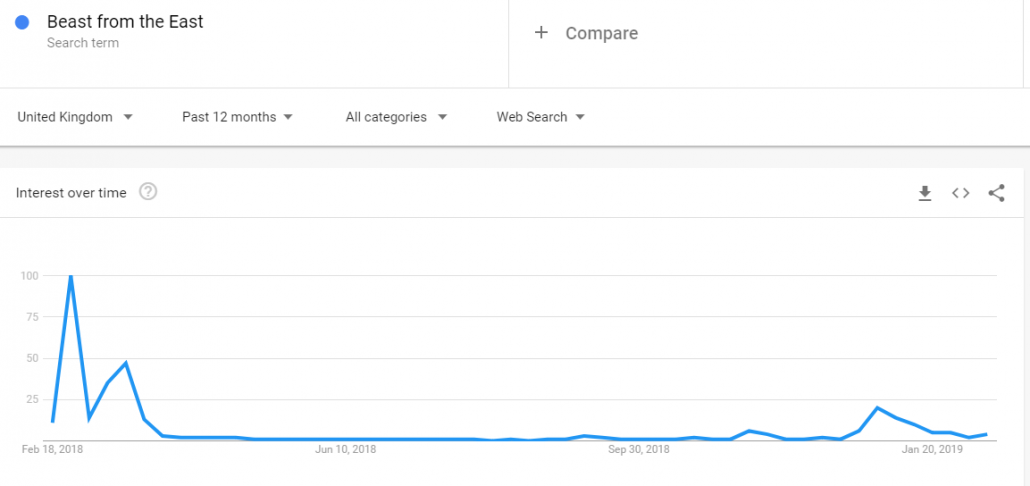Image resolution: width=1030 pixels, height=486 pixels.
Task: Select the peak point at 100 on chart
Action: [70, 276]
